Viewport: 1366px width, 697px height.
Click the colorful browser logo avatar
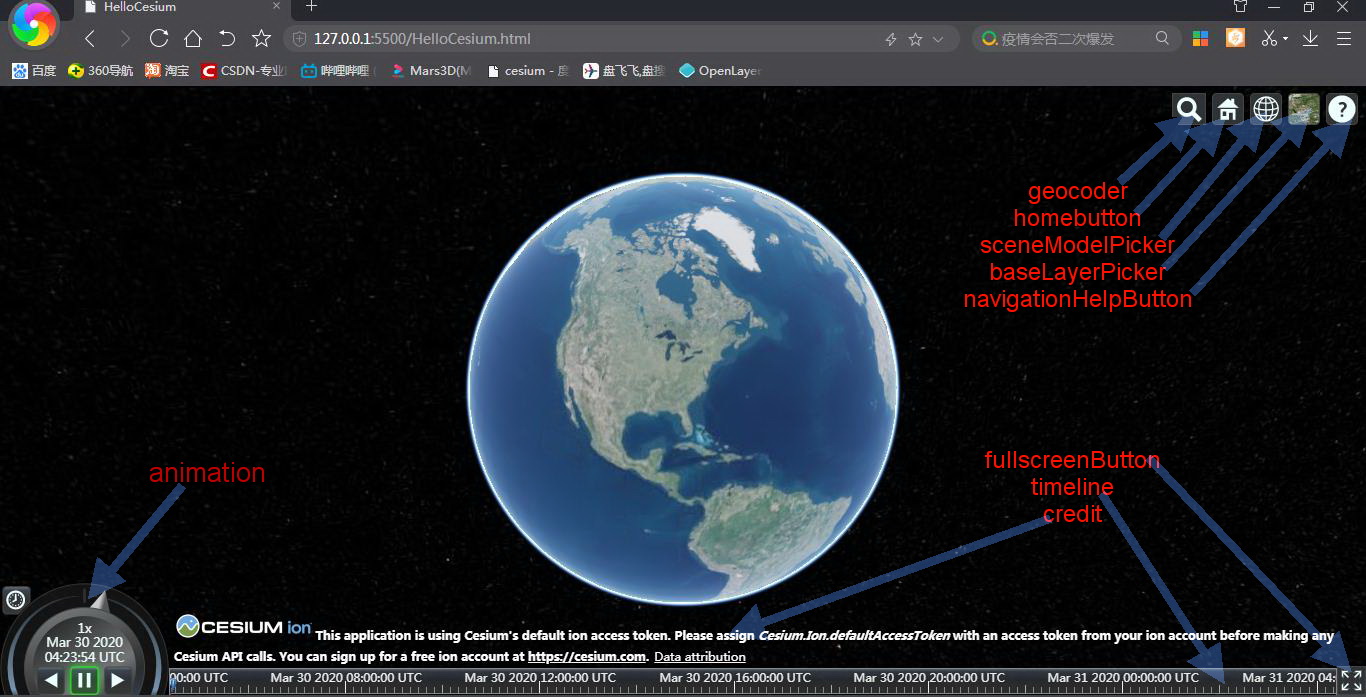coord(33,23)
